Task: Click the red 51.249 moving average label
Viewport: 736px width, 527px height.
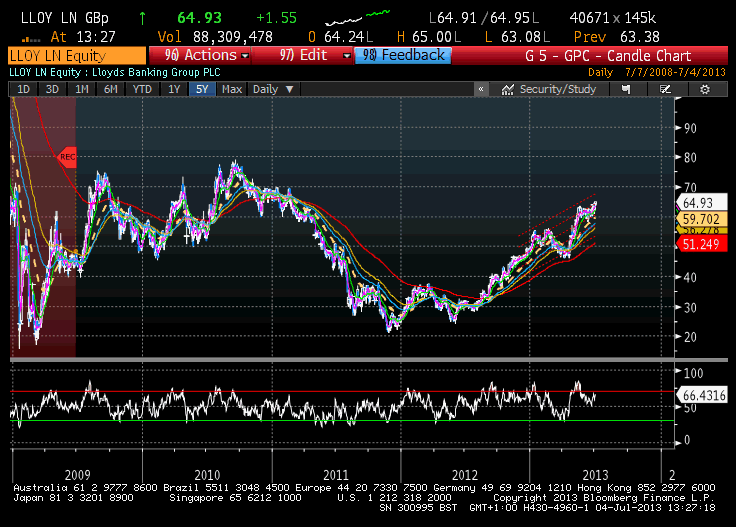Action: point(701,244)
